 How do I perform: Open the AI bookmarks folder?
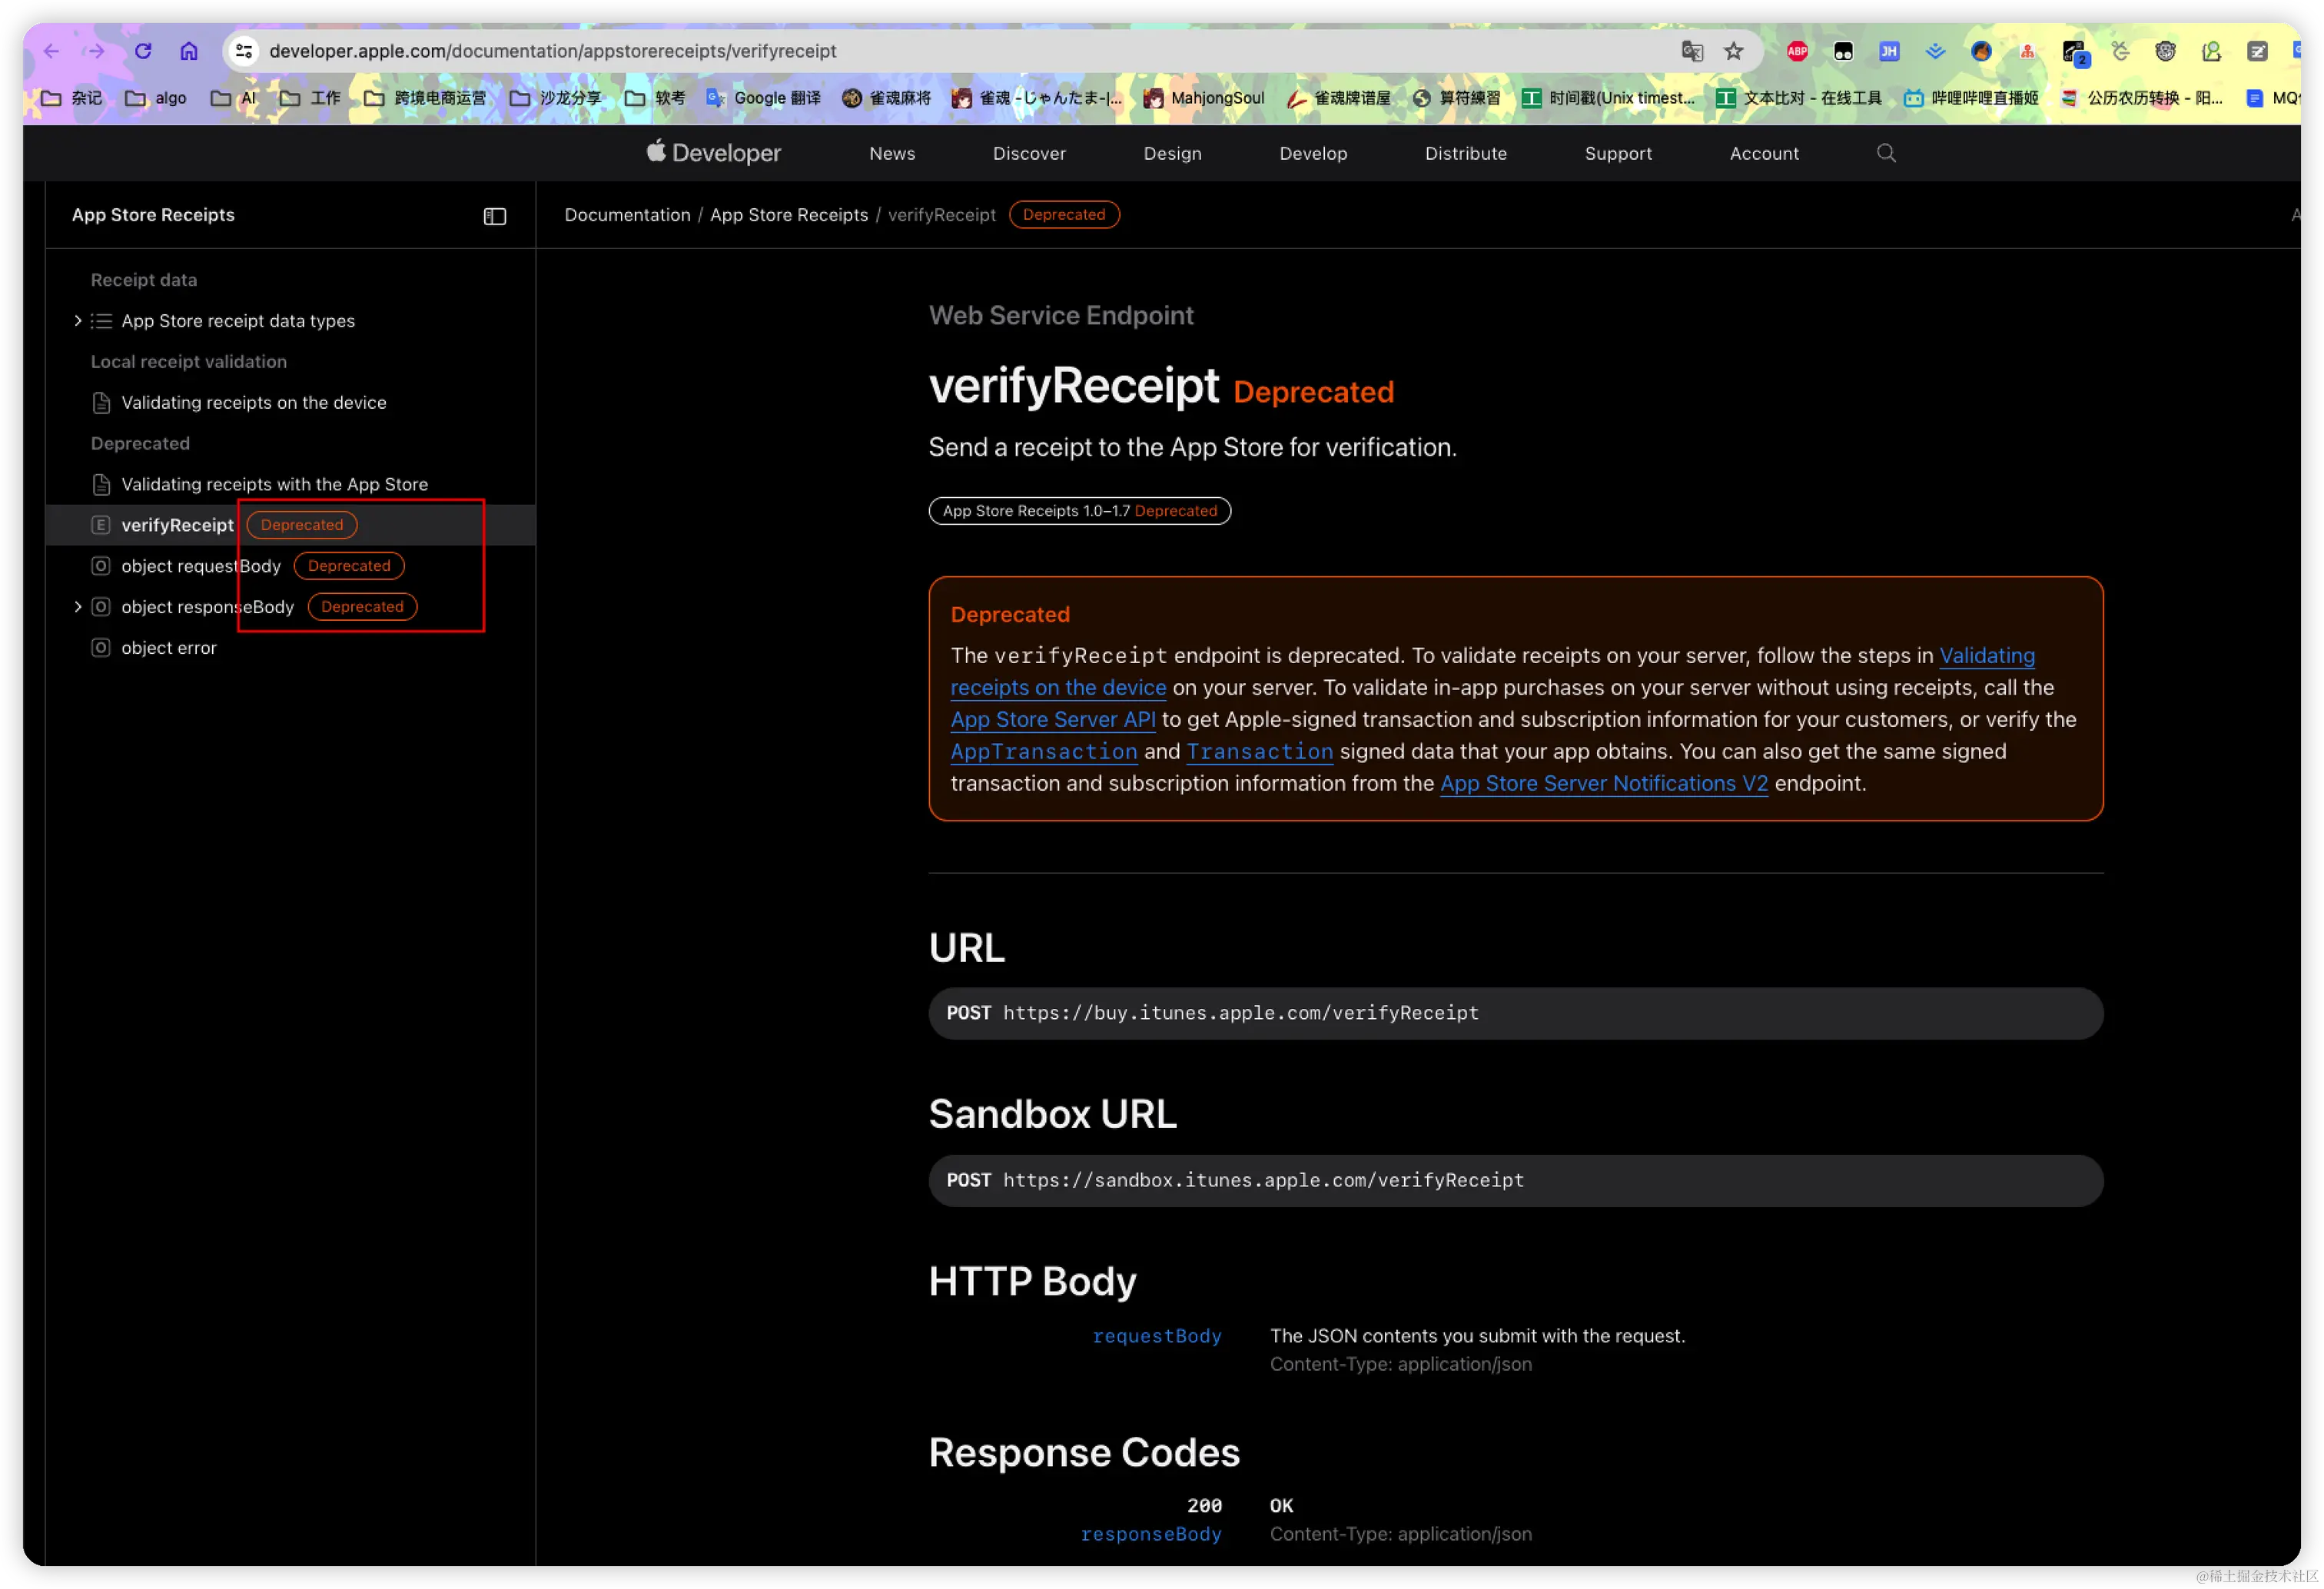coord(234,98)
